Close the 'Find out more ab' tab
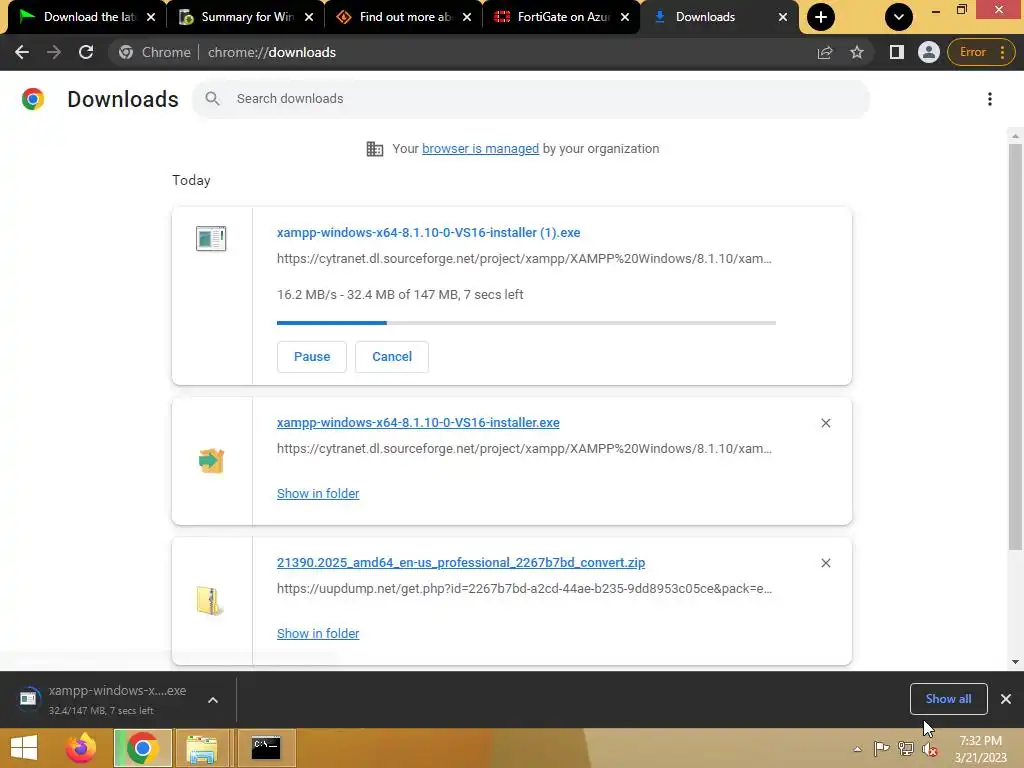1024x768 pixels. coord(467,17)
